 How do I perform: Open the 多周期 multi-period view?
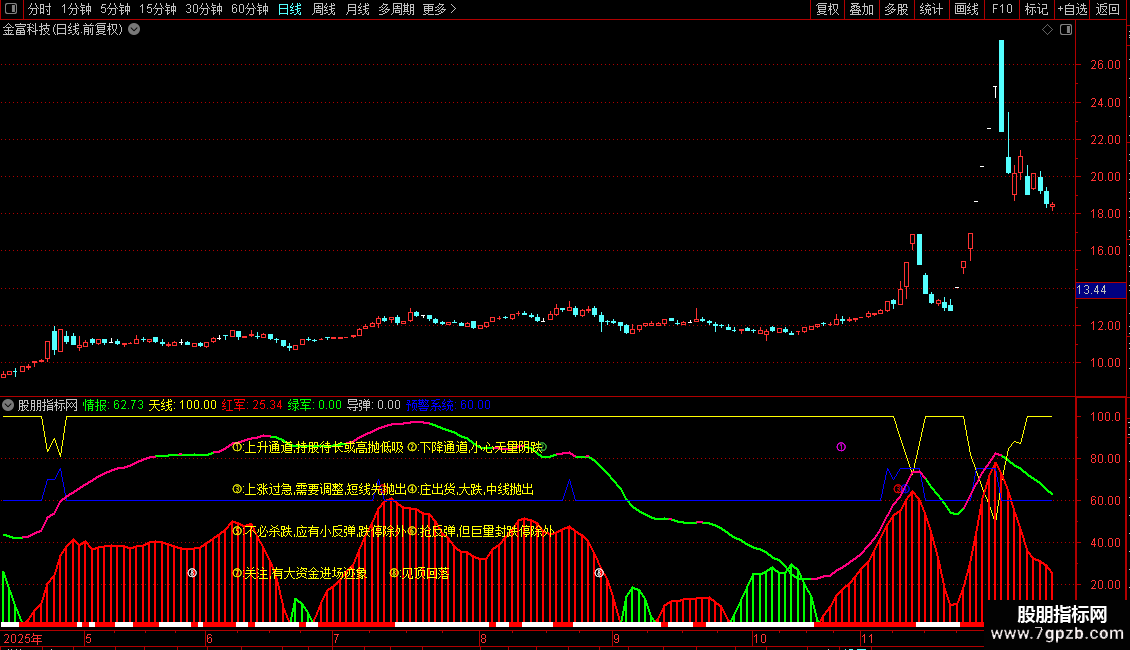pyautogui.click(x=396, y=9)
